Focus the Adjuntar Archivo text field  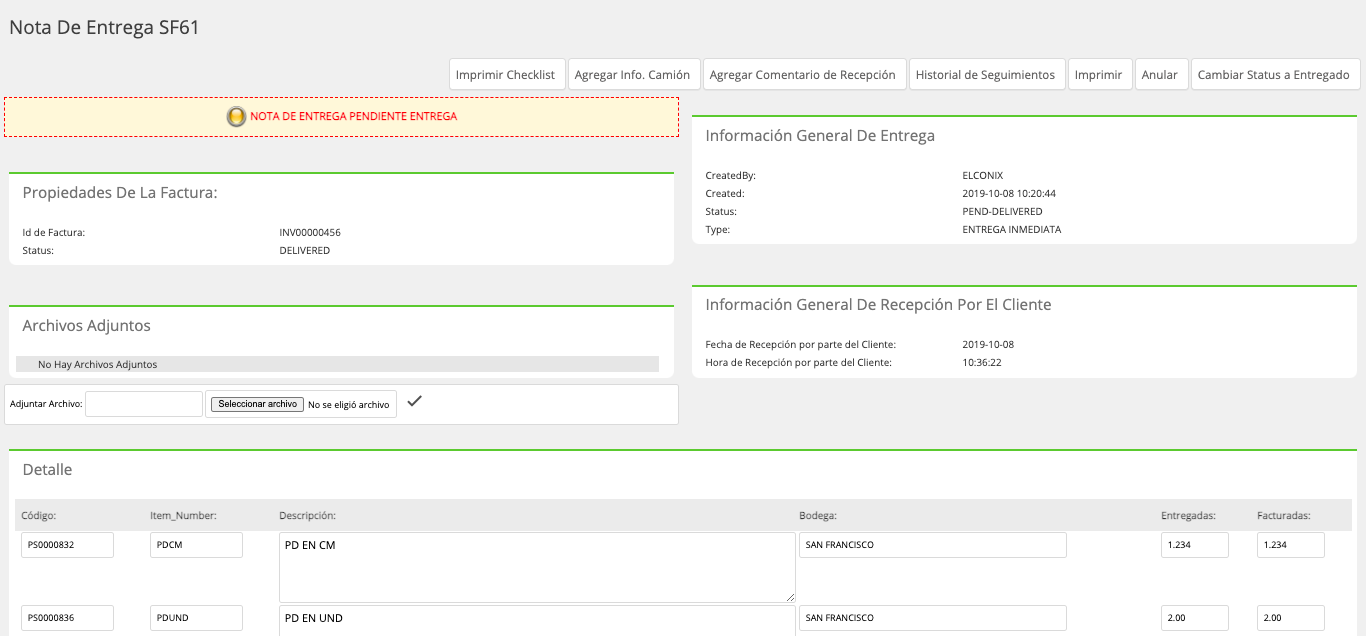tap(144, 404)
